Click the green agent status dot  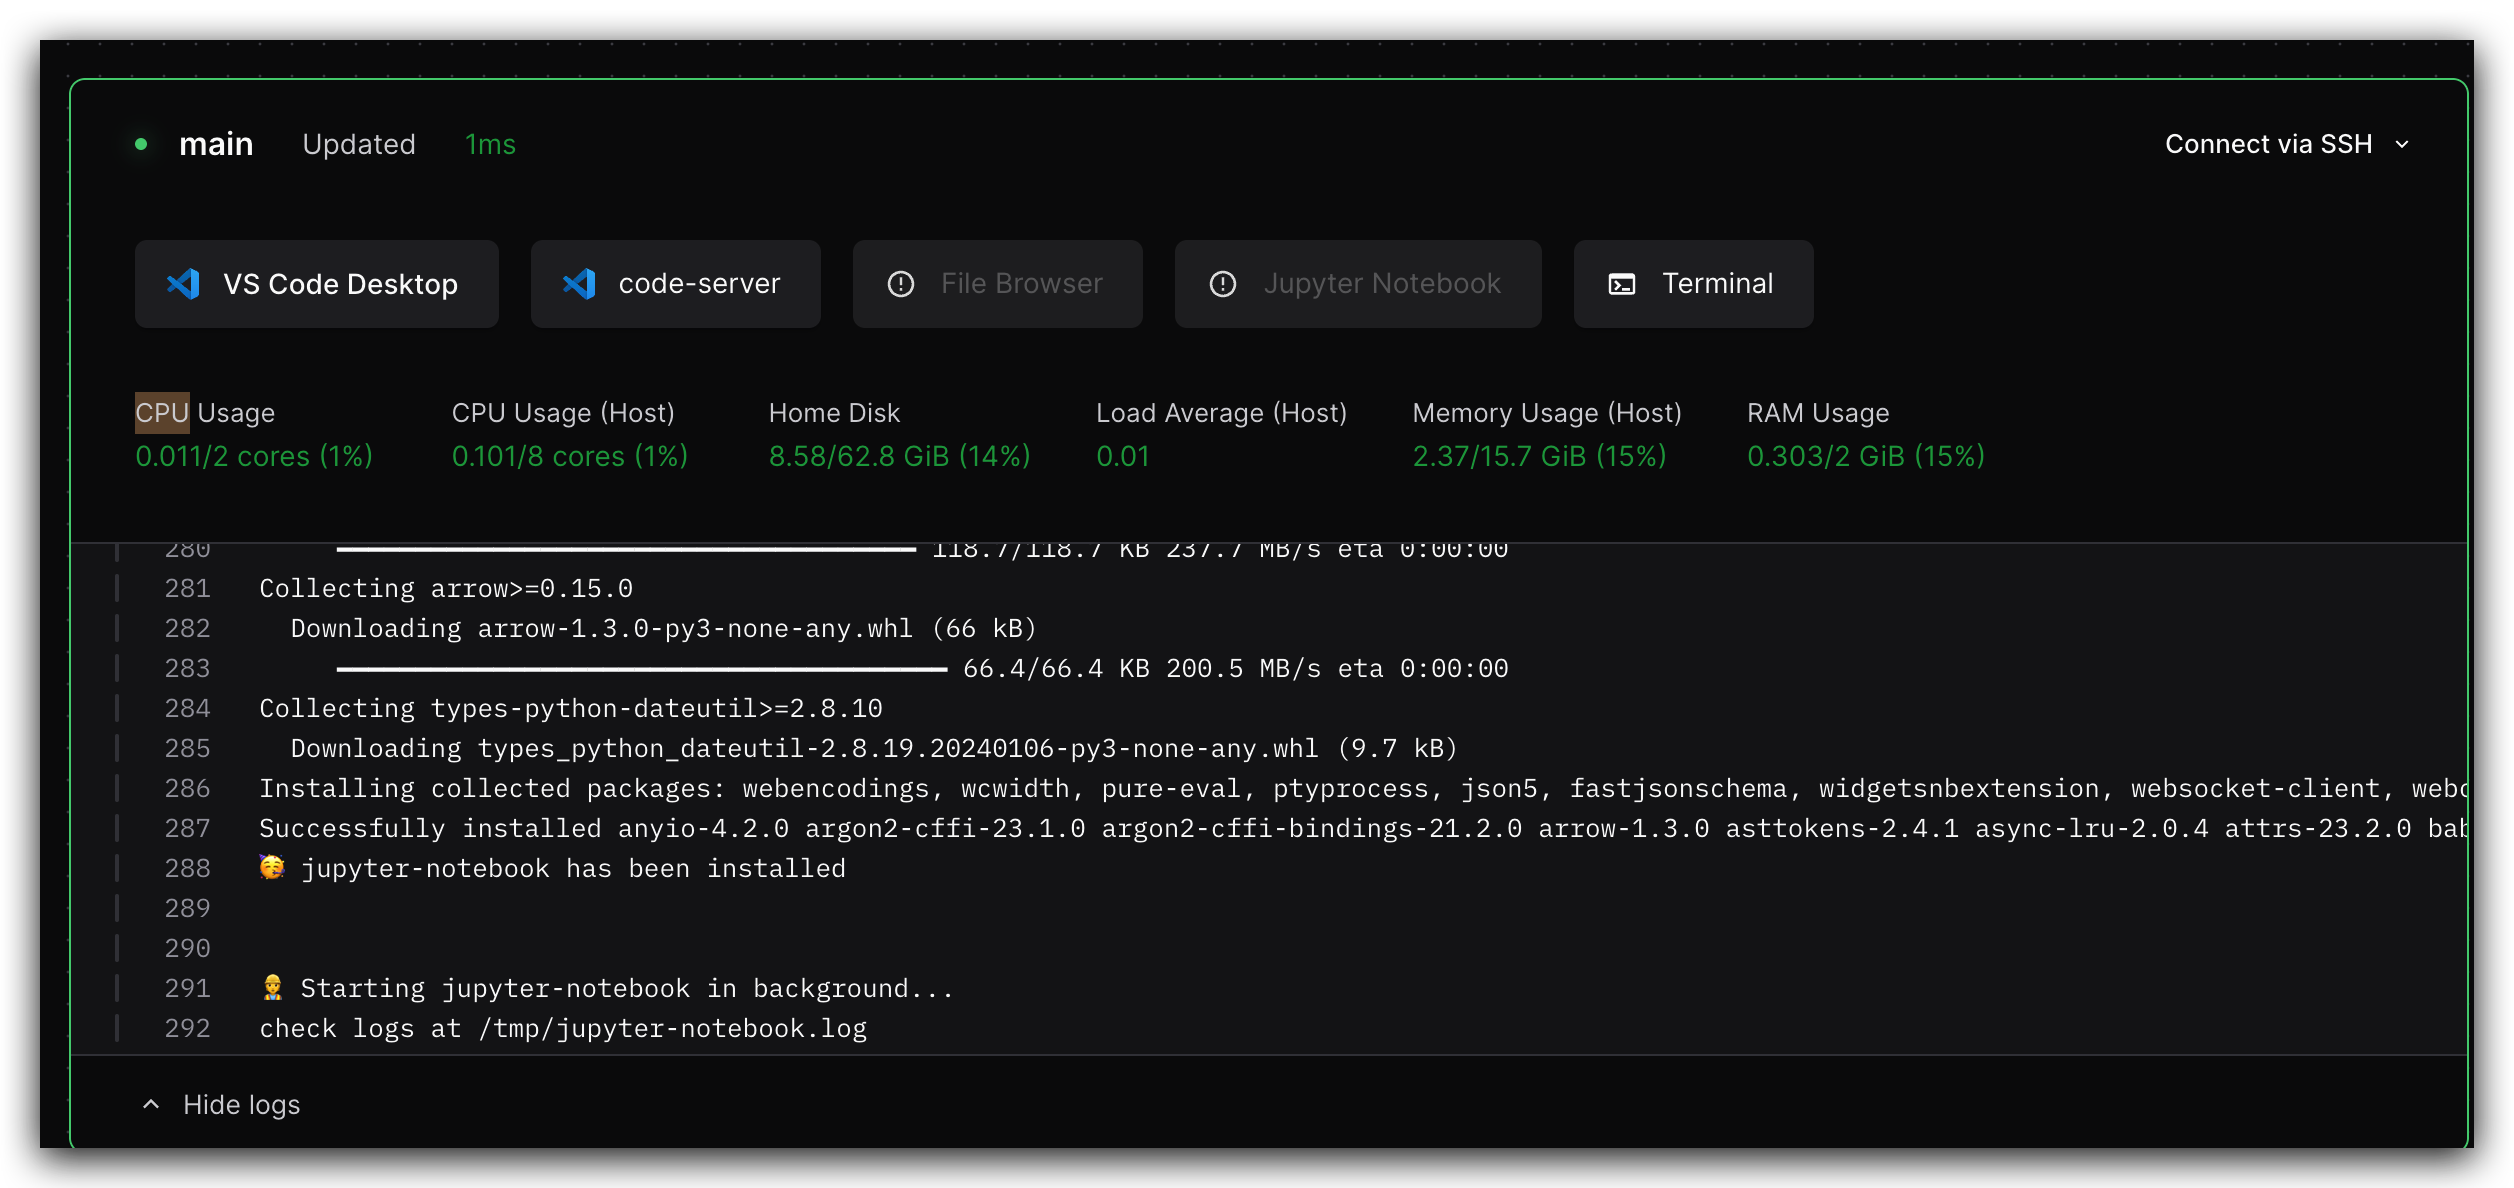click(x=141, y=144)
